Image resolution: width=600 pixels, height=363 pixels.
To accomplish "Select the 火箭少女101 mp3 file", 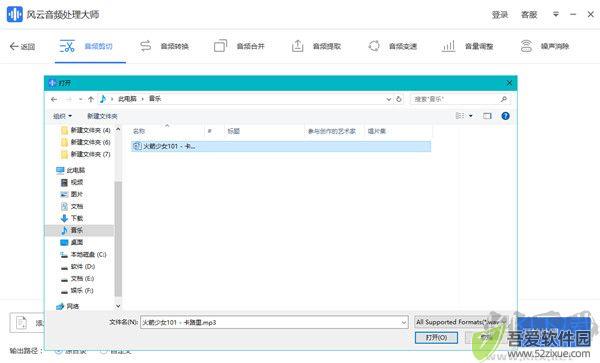I will [x=281, y=146].
